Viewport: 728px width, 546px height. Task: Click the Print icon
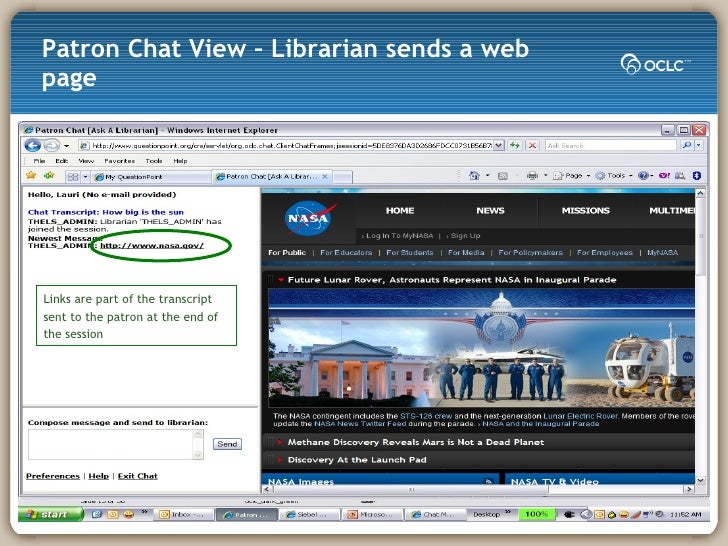[532, 176]
